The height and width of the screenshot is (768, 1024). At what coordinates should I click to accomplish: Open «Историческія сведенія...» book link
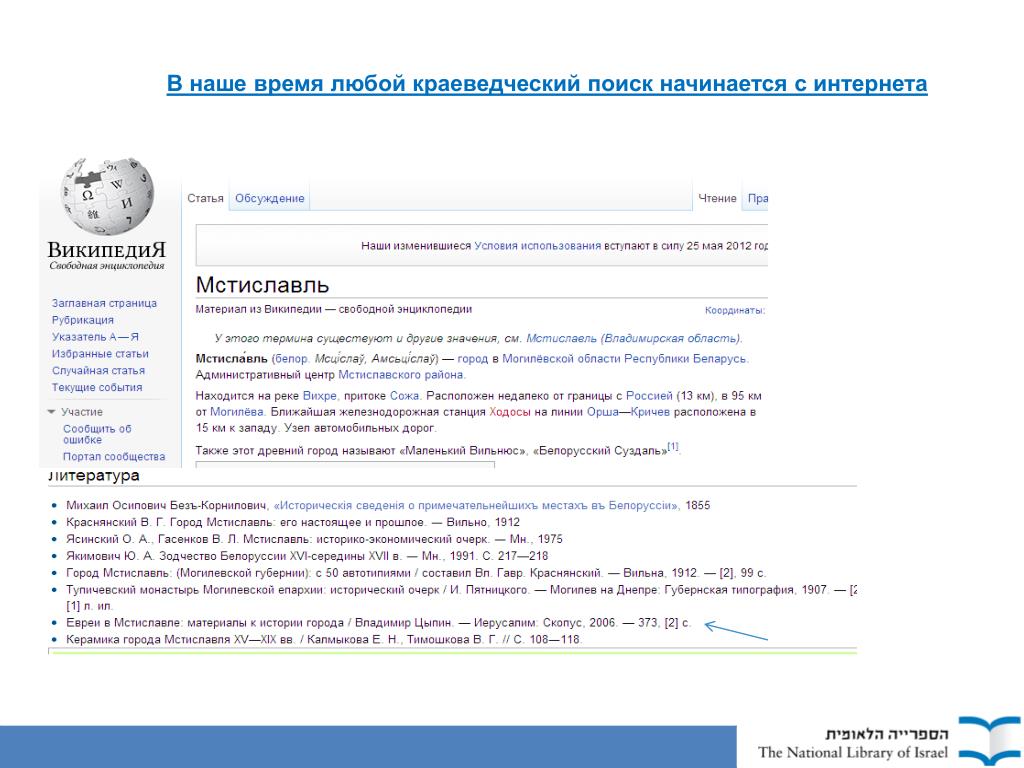[x=476, y=505]
